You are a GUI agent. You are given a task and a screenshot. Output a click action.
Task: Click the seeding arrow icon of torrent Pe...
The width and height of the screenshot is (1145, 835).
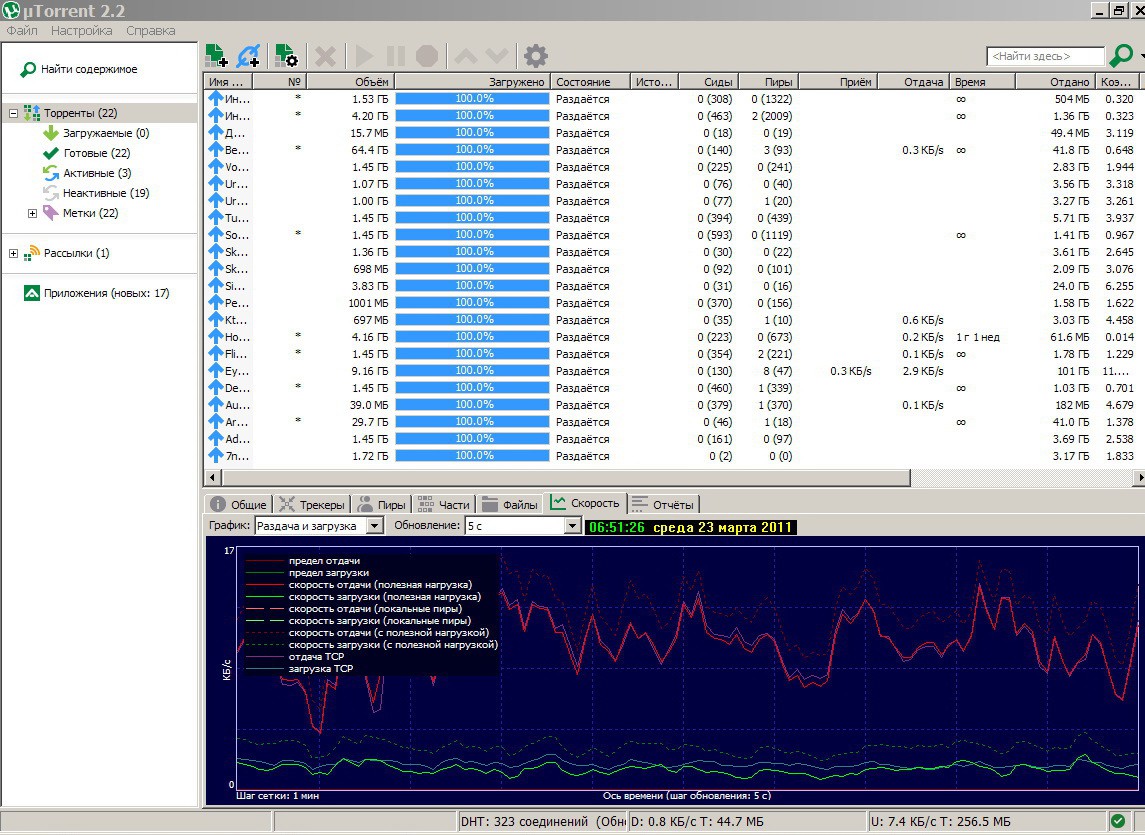pos(215,302)
